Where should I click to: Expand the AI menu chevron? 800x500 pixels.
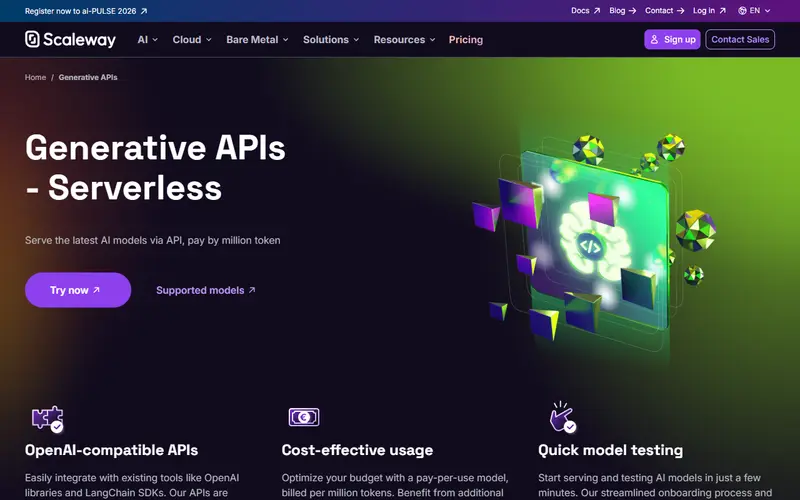point(155,40)
